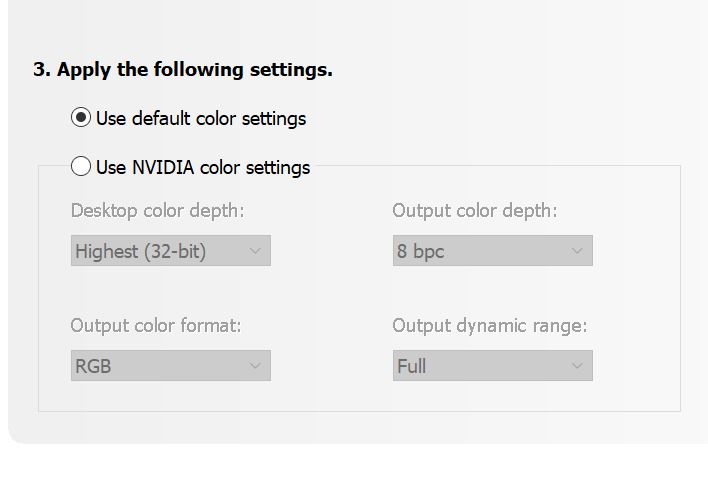
Task: Click the 'Output color depth:' label
Action: [475, 211]
